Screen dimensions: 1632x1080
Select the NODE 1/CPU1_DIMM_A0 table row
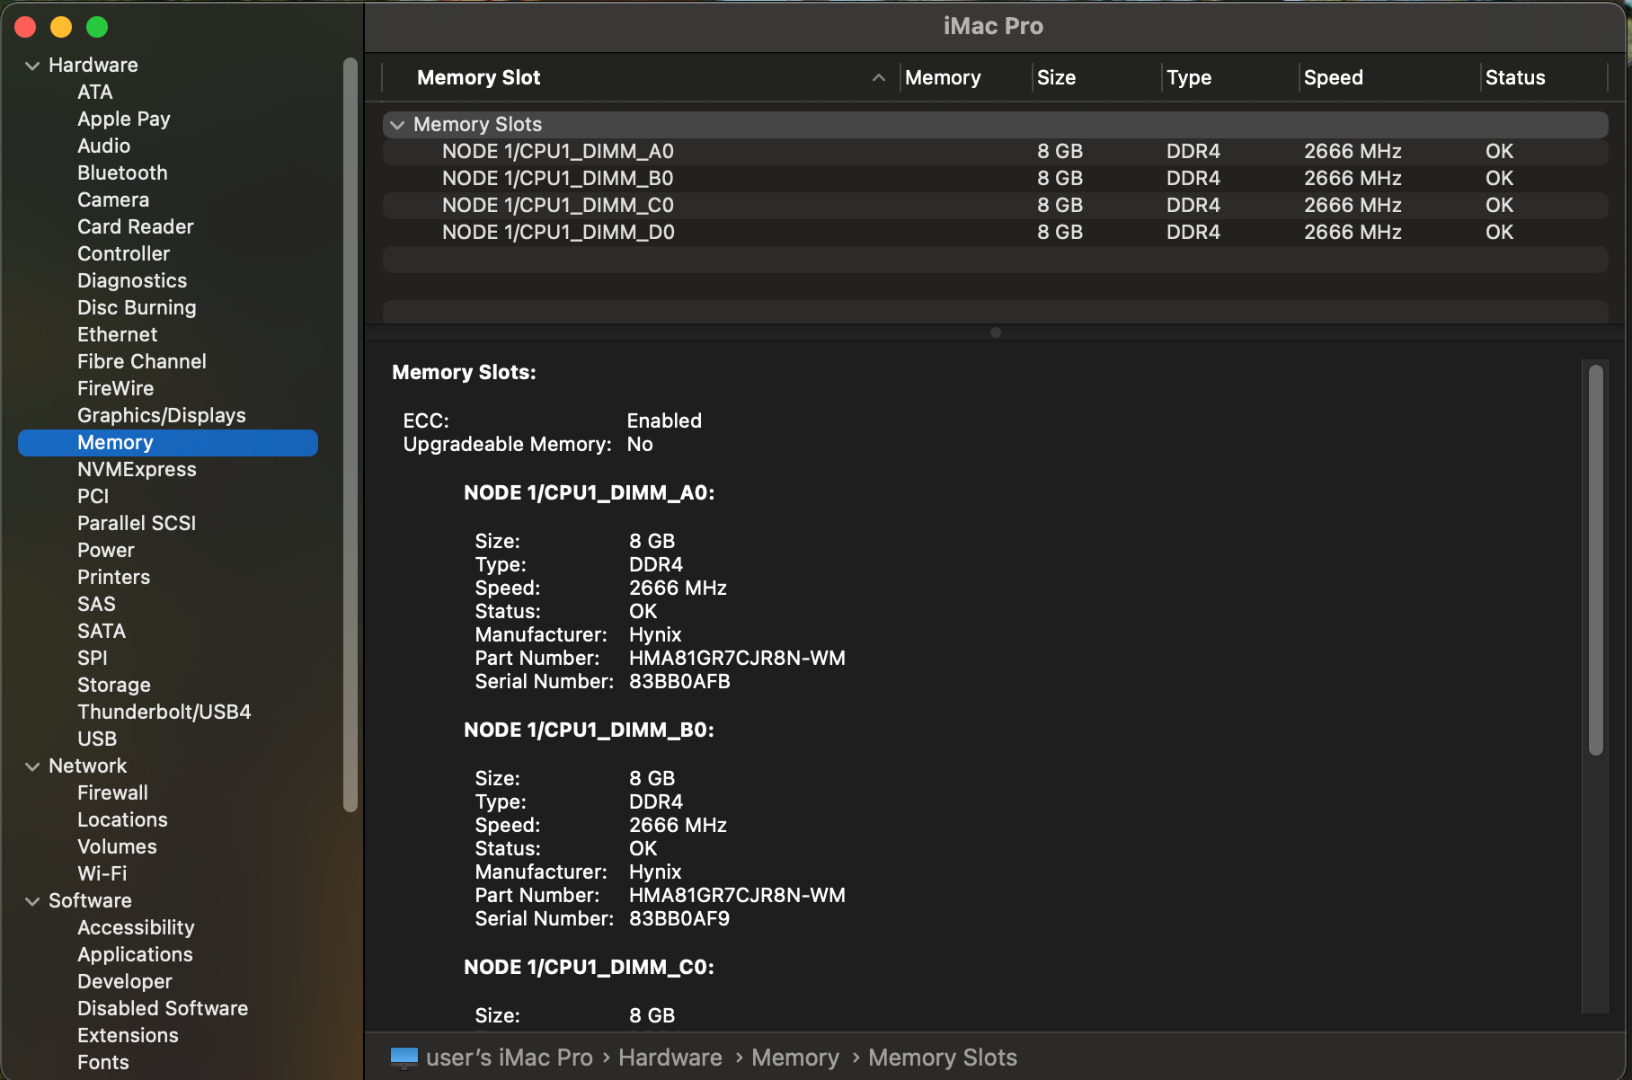(x=995, y=152)
